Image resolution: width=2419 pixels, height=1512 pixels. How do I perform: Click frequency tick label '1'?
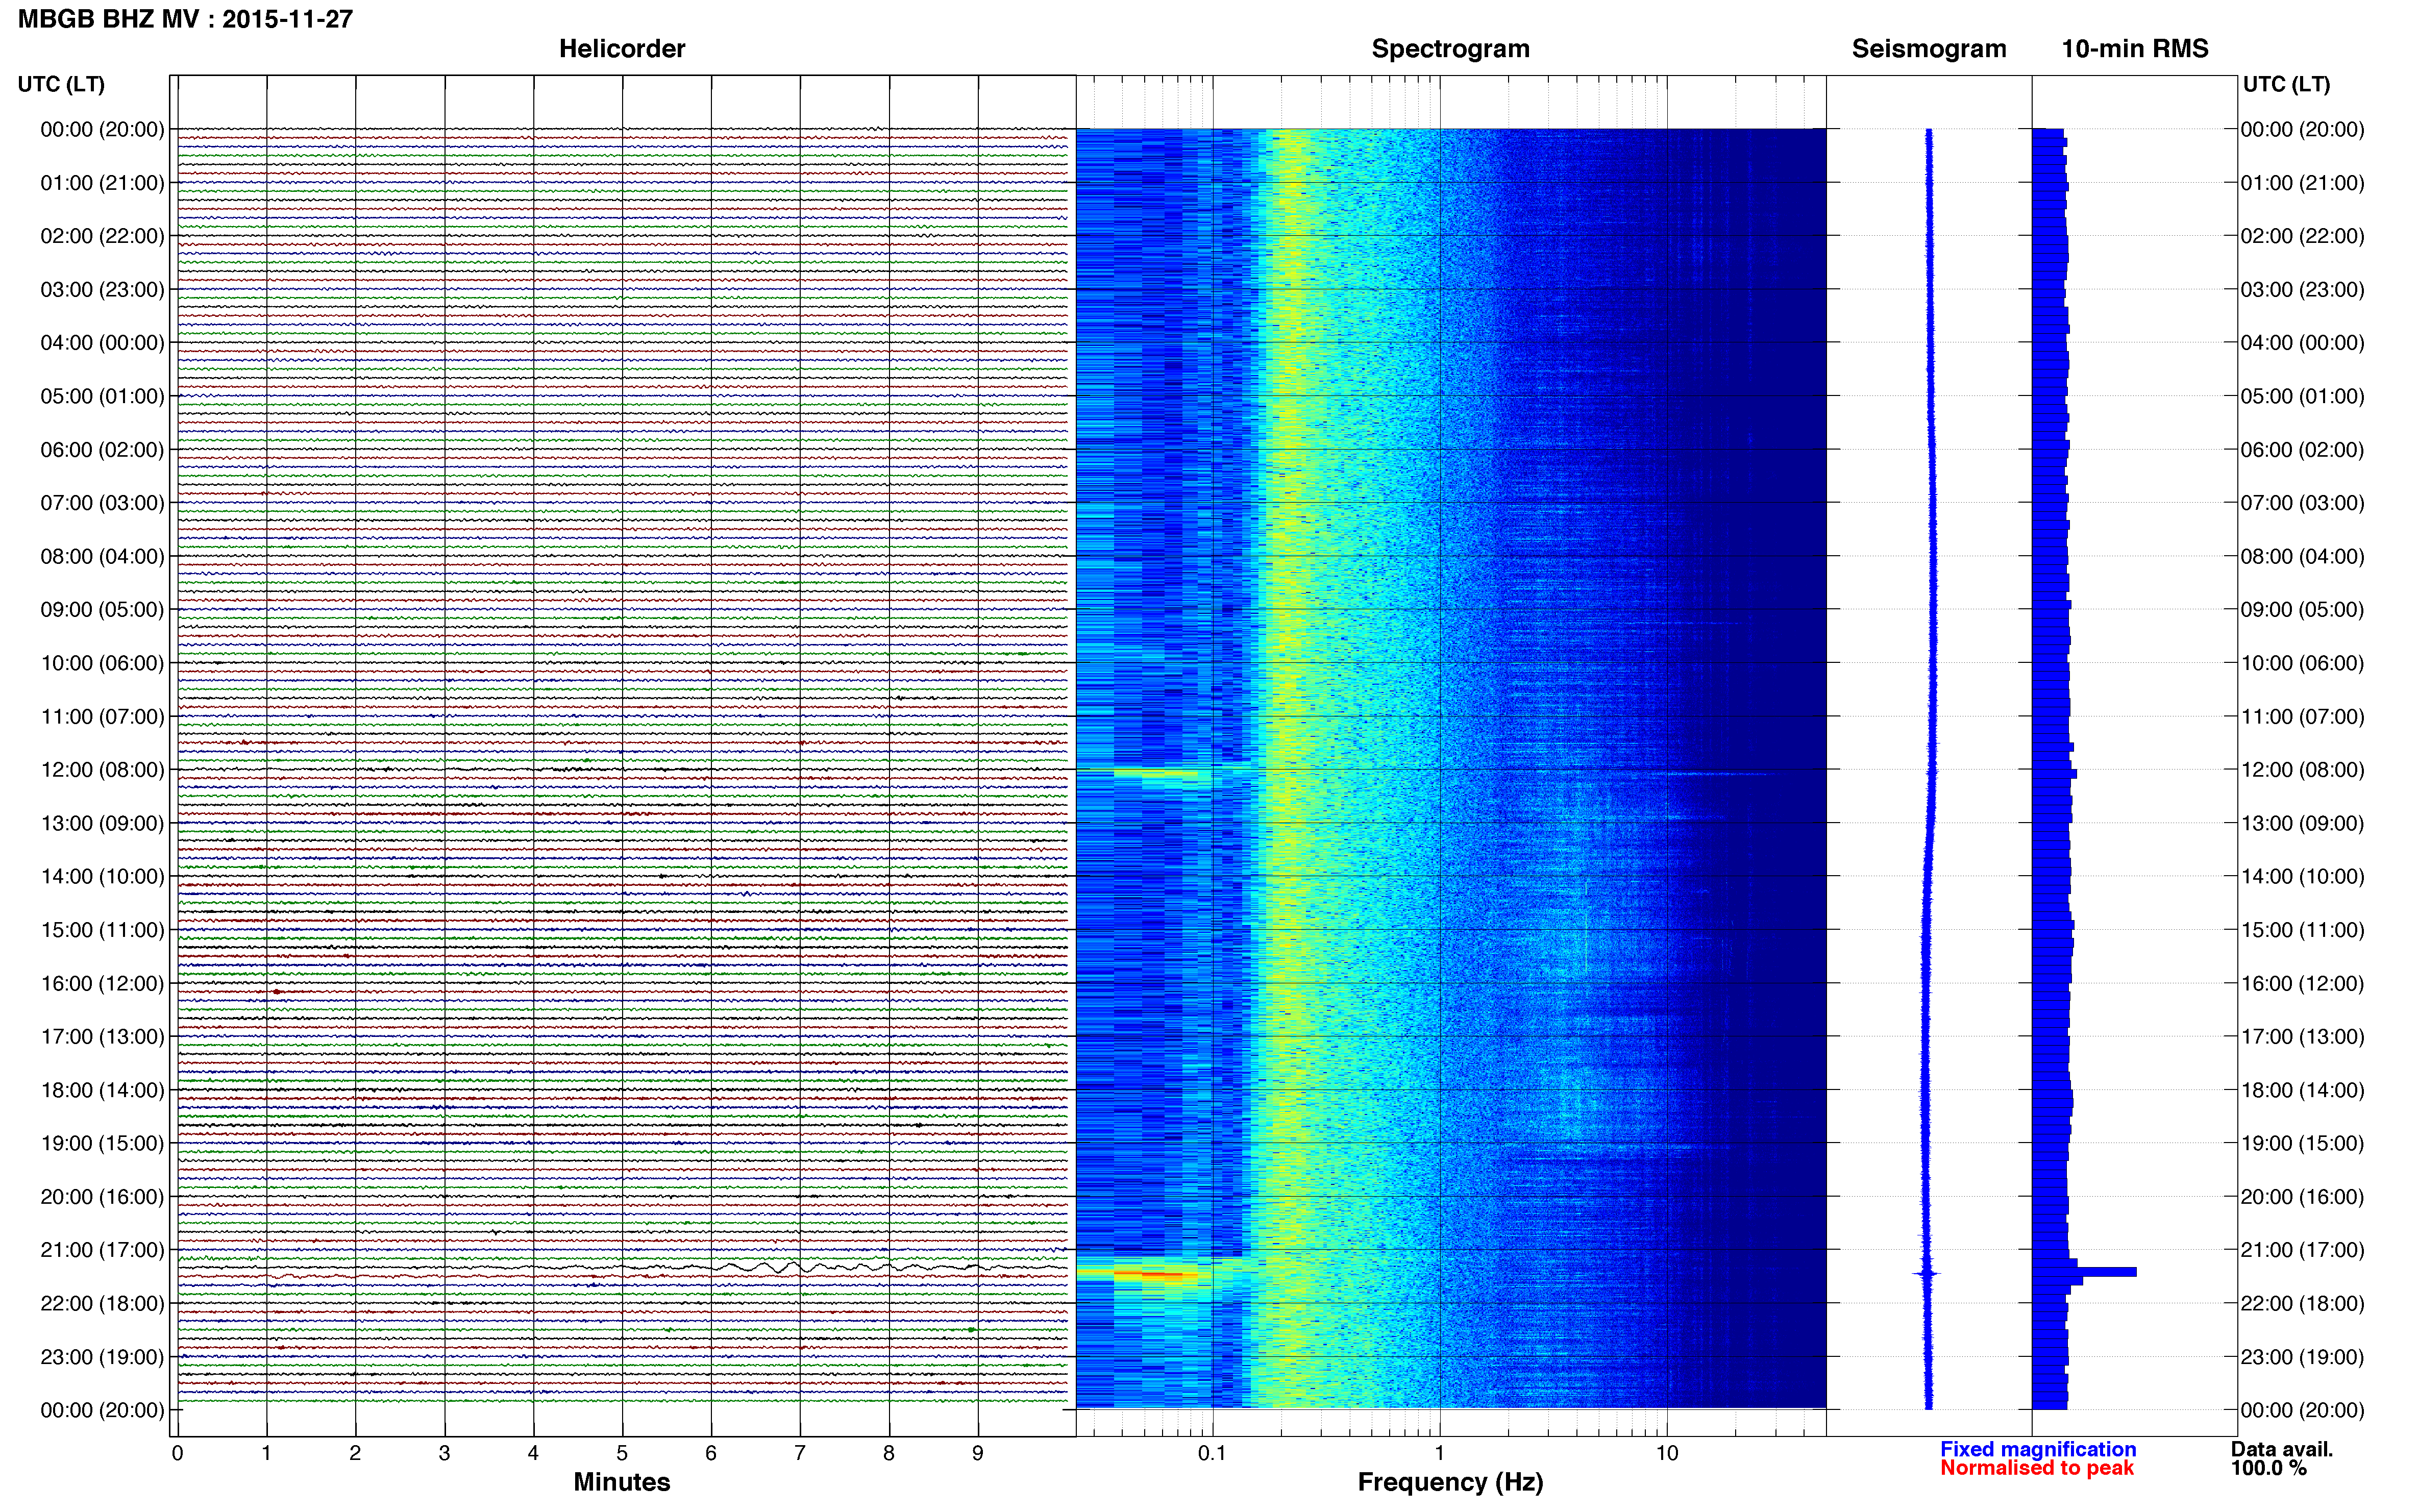click(1440, 1454)
